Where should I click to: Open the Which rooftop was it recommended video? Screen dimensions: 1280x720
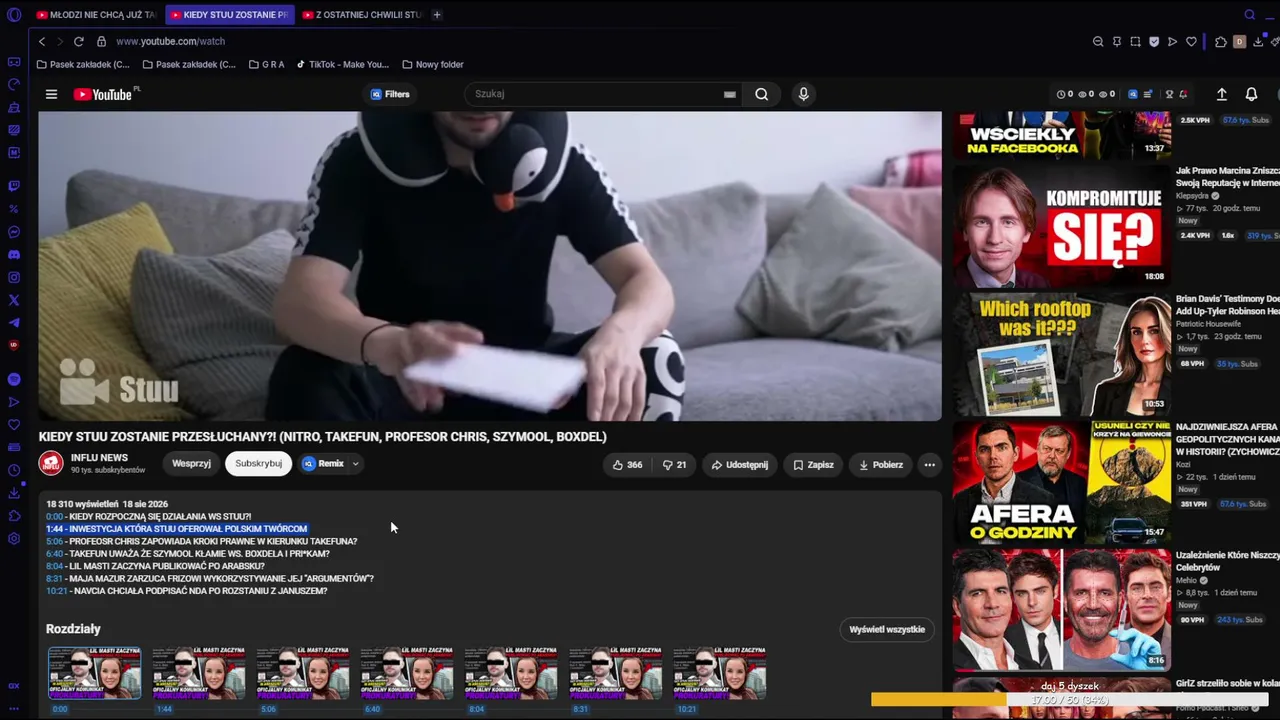pyautogui.click(x=1061, y=354)
